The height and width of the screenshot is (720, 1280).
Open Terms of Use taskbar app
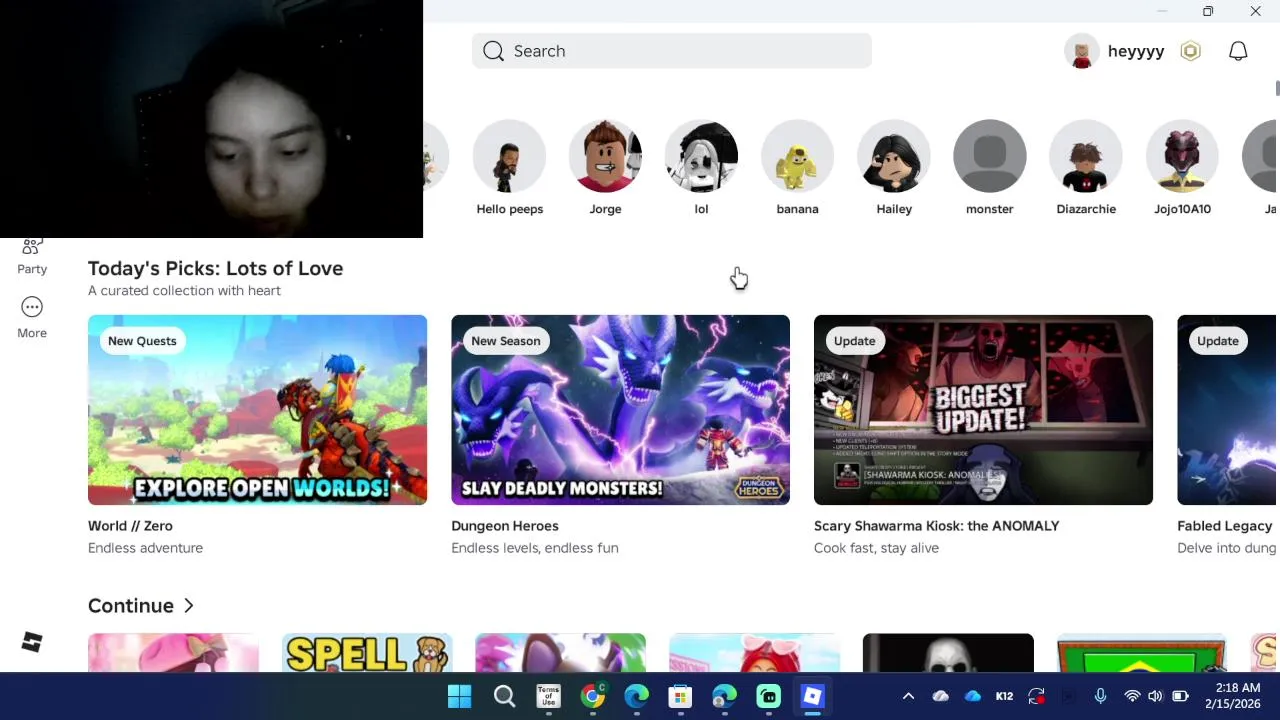(x=548, y=696)
